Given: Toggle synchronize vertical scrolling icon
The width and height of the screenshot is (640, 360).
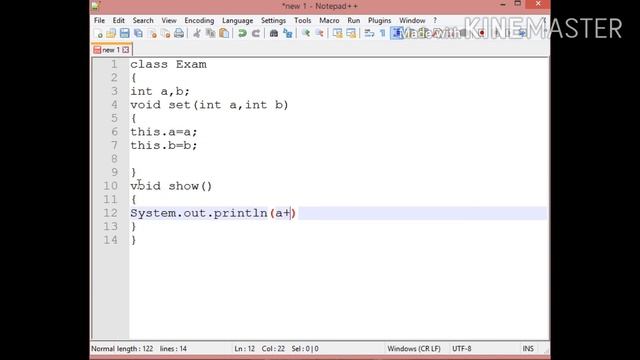Looking at the screenshot, I should [x=338, y=33].
